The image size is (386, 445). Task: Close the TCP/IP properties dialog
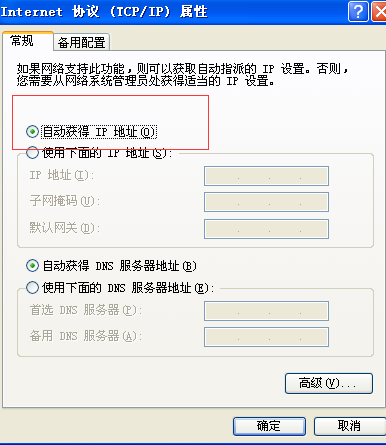click(379, 12)
